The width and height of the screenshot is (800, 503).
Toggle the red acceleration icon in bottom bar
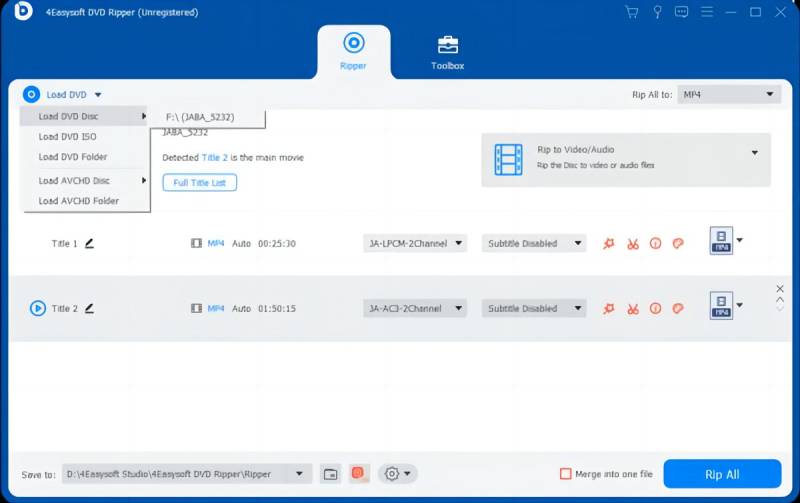(x=359, y=474)
